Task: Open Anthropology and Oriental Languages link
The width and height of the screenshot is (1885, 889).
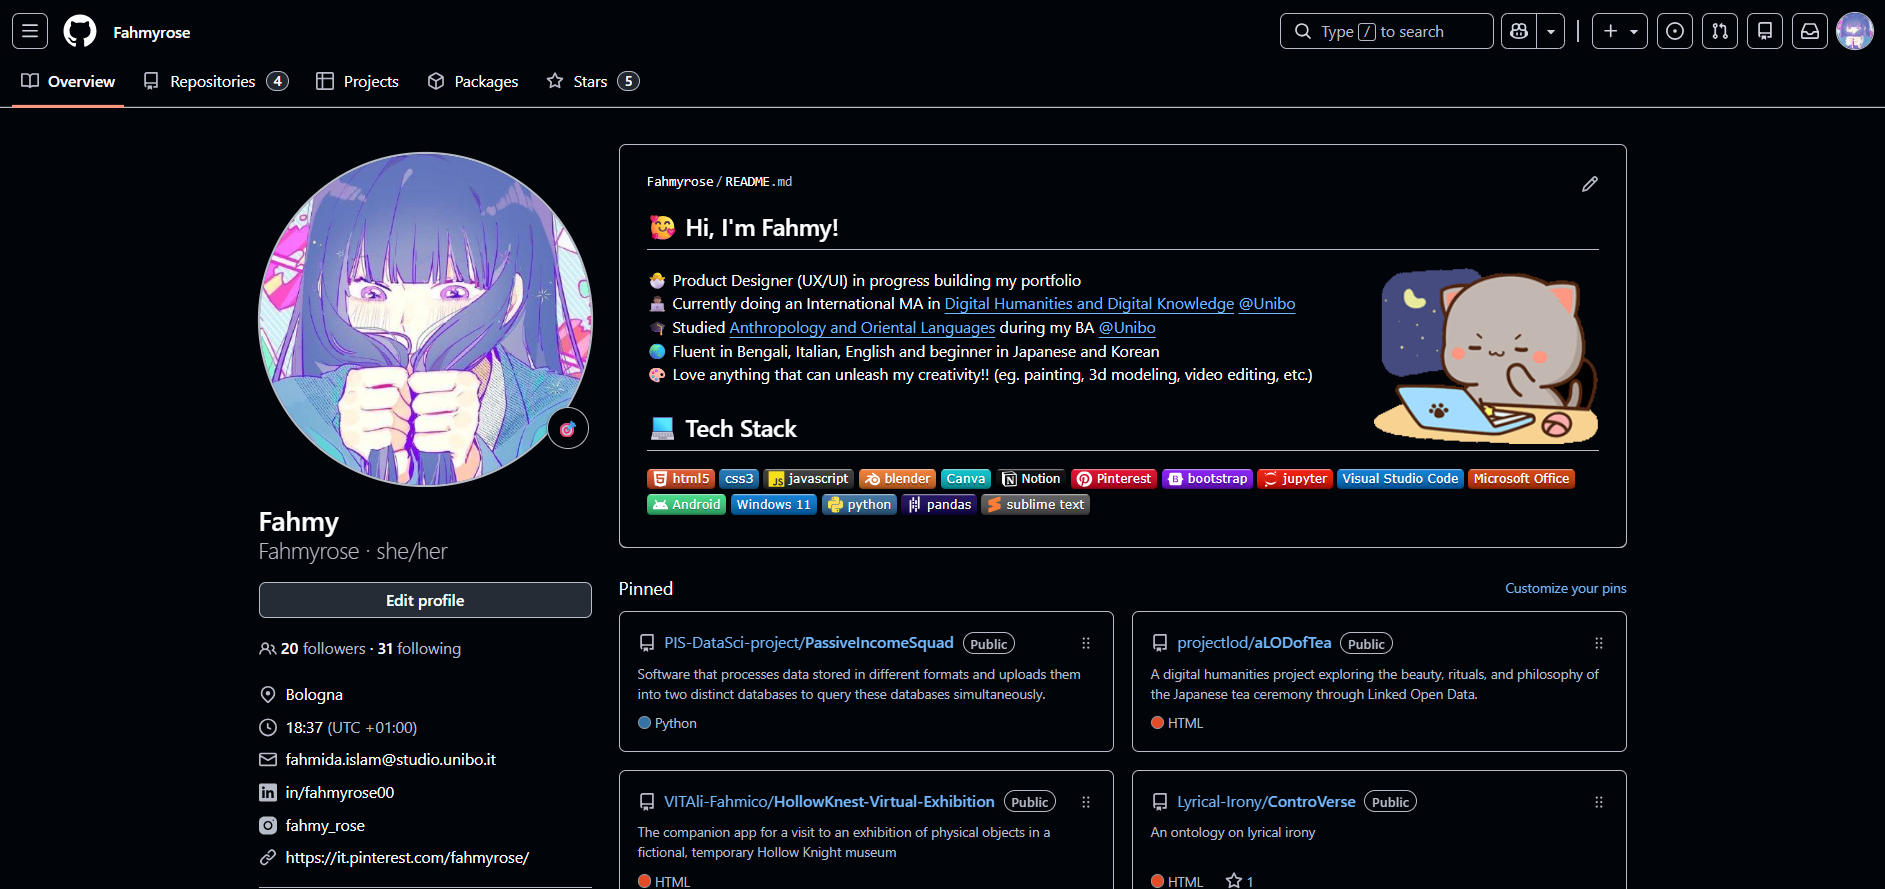Action: pos(862,327)
